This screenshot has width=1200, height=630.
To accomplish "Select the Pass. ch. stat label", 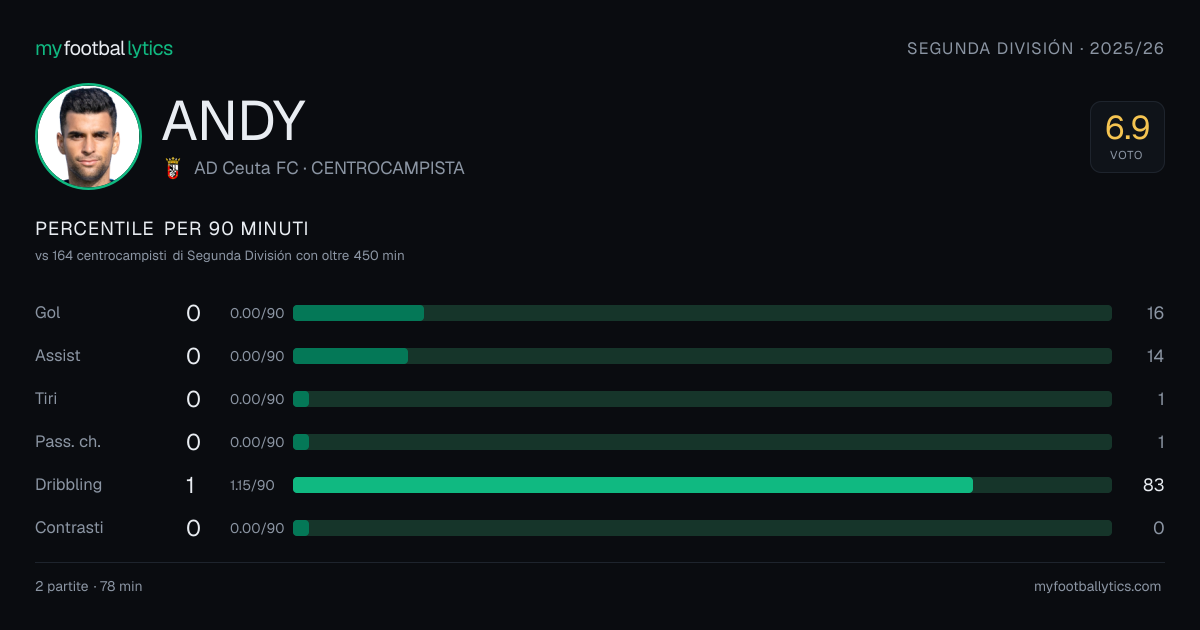I will click(x=68, y=442).
